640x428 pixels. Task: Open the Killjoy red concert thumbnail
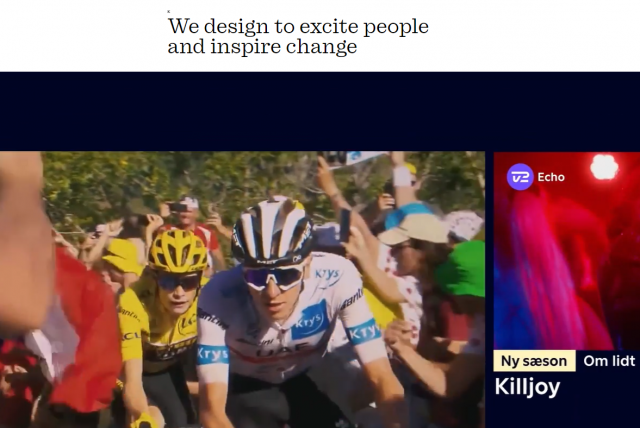pos(567,251)
